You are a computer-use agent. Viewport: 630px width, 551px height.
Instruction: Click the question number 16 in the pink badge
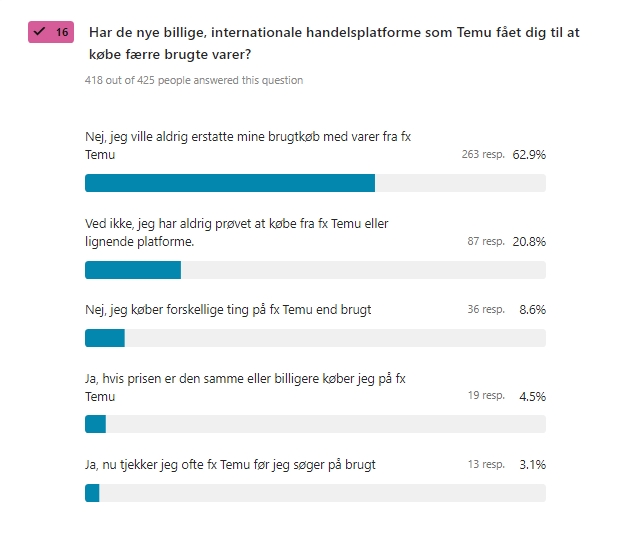point(62,32)
